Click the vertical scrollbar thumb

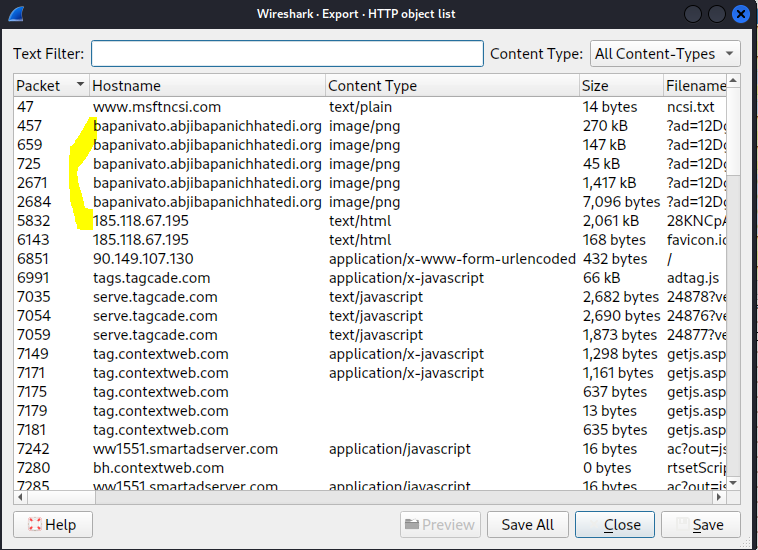click(x=733, y=130)
